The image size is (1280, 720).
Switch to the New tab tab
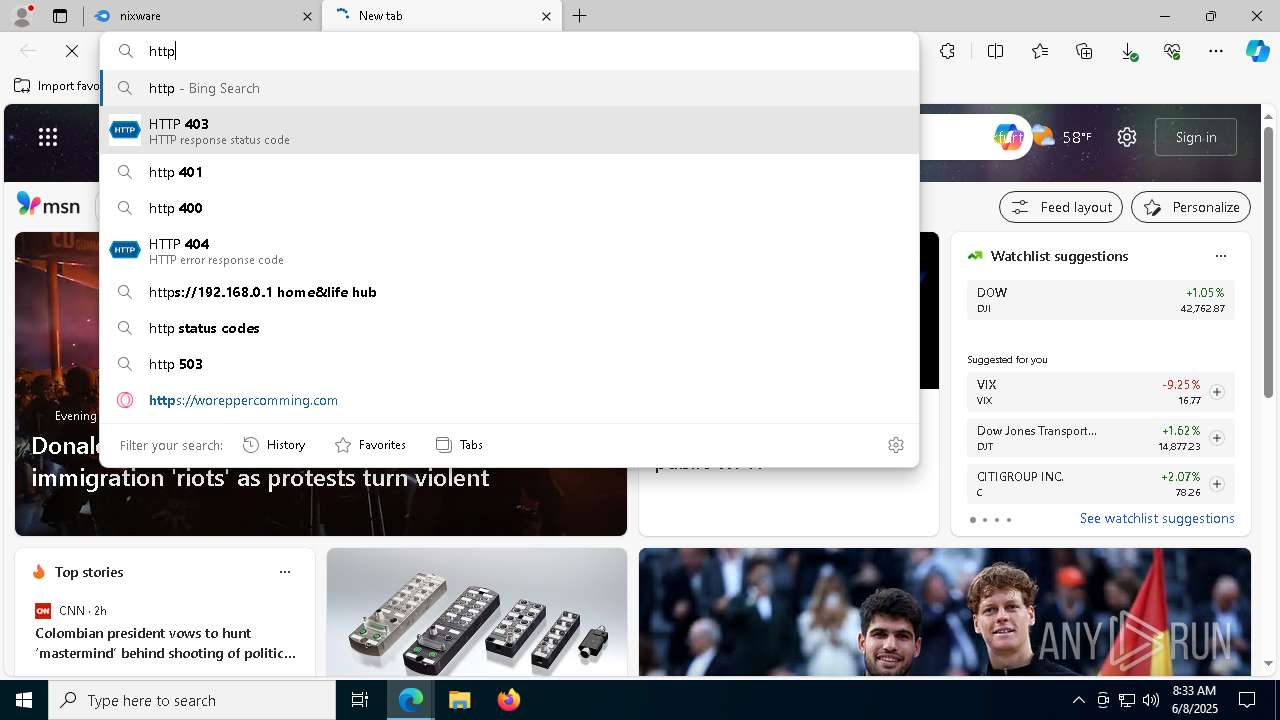pos(440,16)
